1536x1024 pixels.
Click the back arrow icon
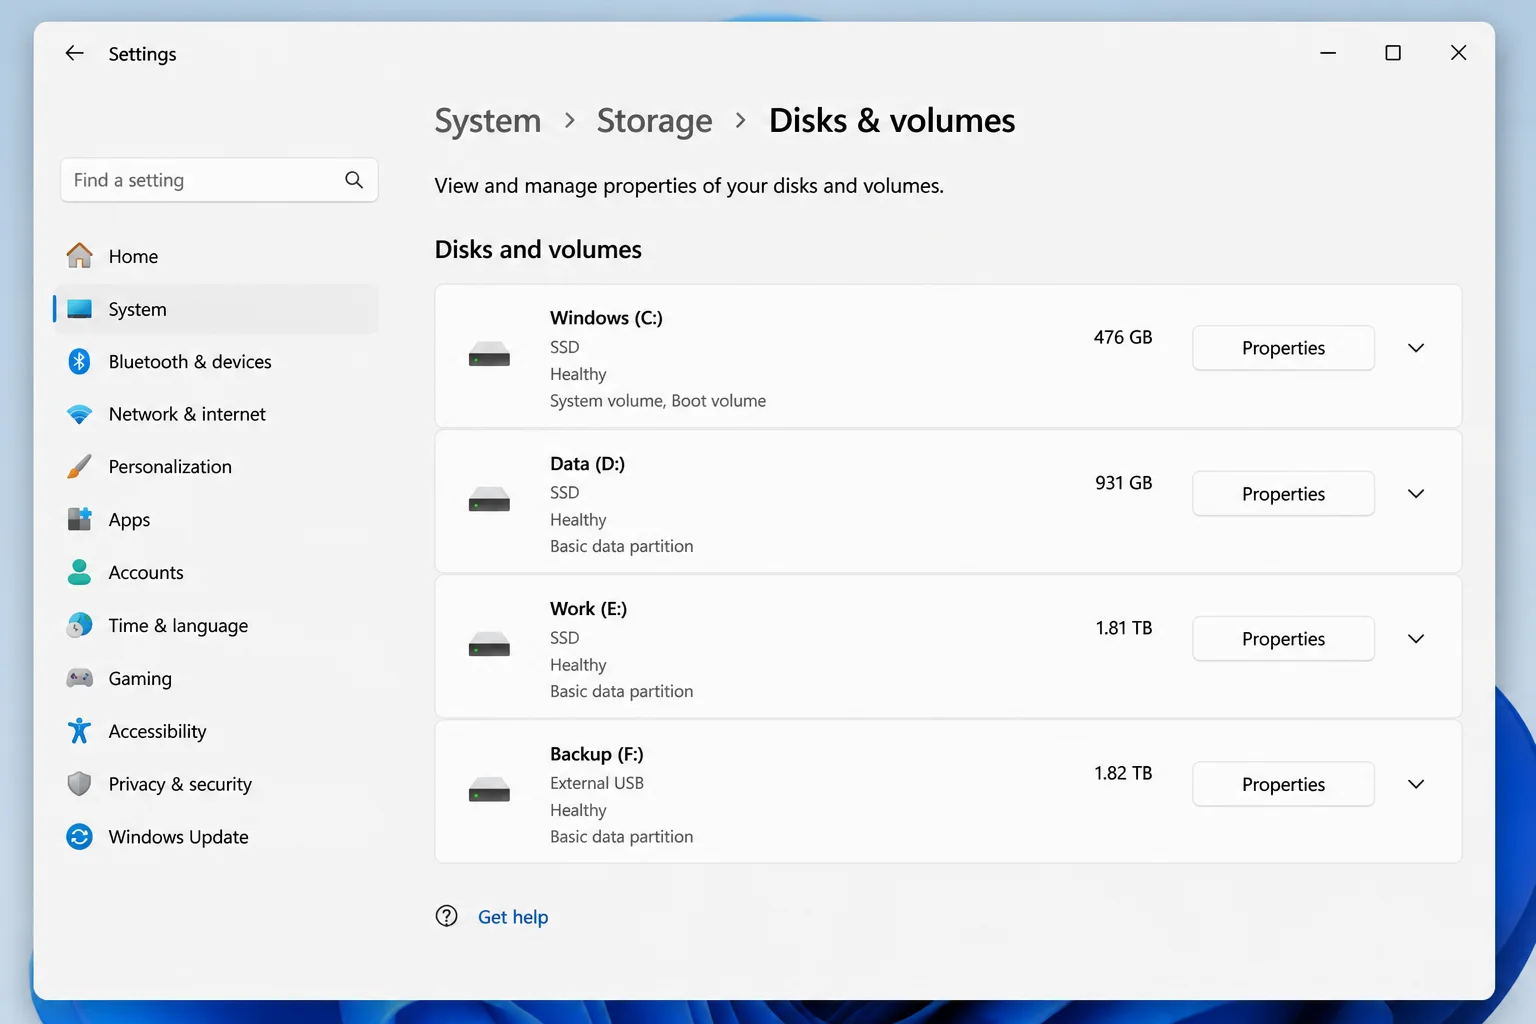pyautogui.click(x=74, y=53)
